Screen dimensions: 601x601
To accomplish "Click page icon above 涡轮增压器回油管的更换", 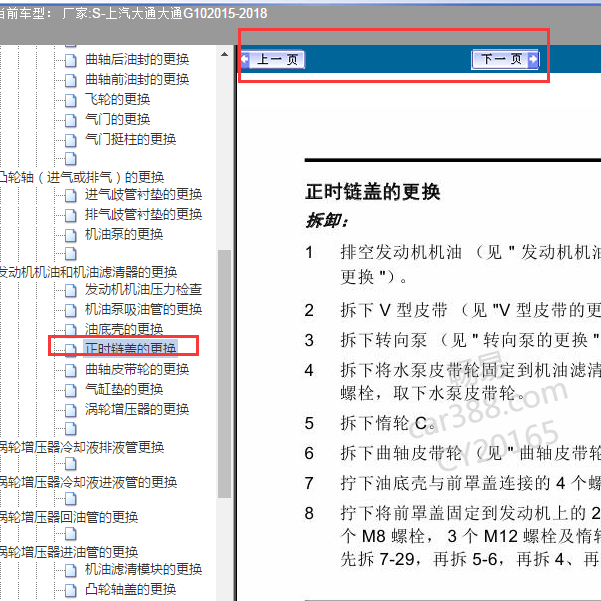I will tap(71, 499).
